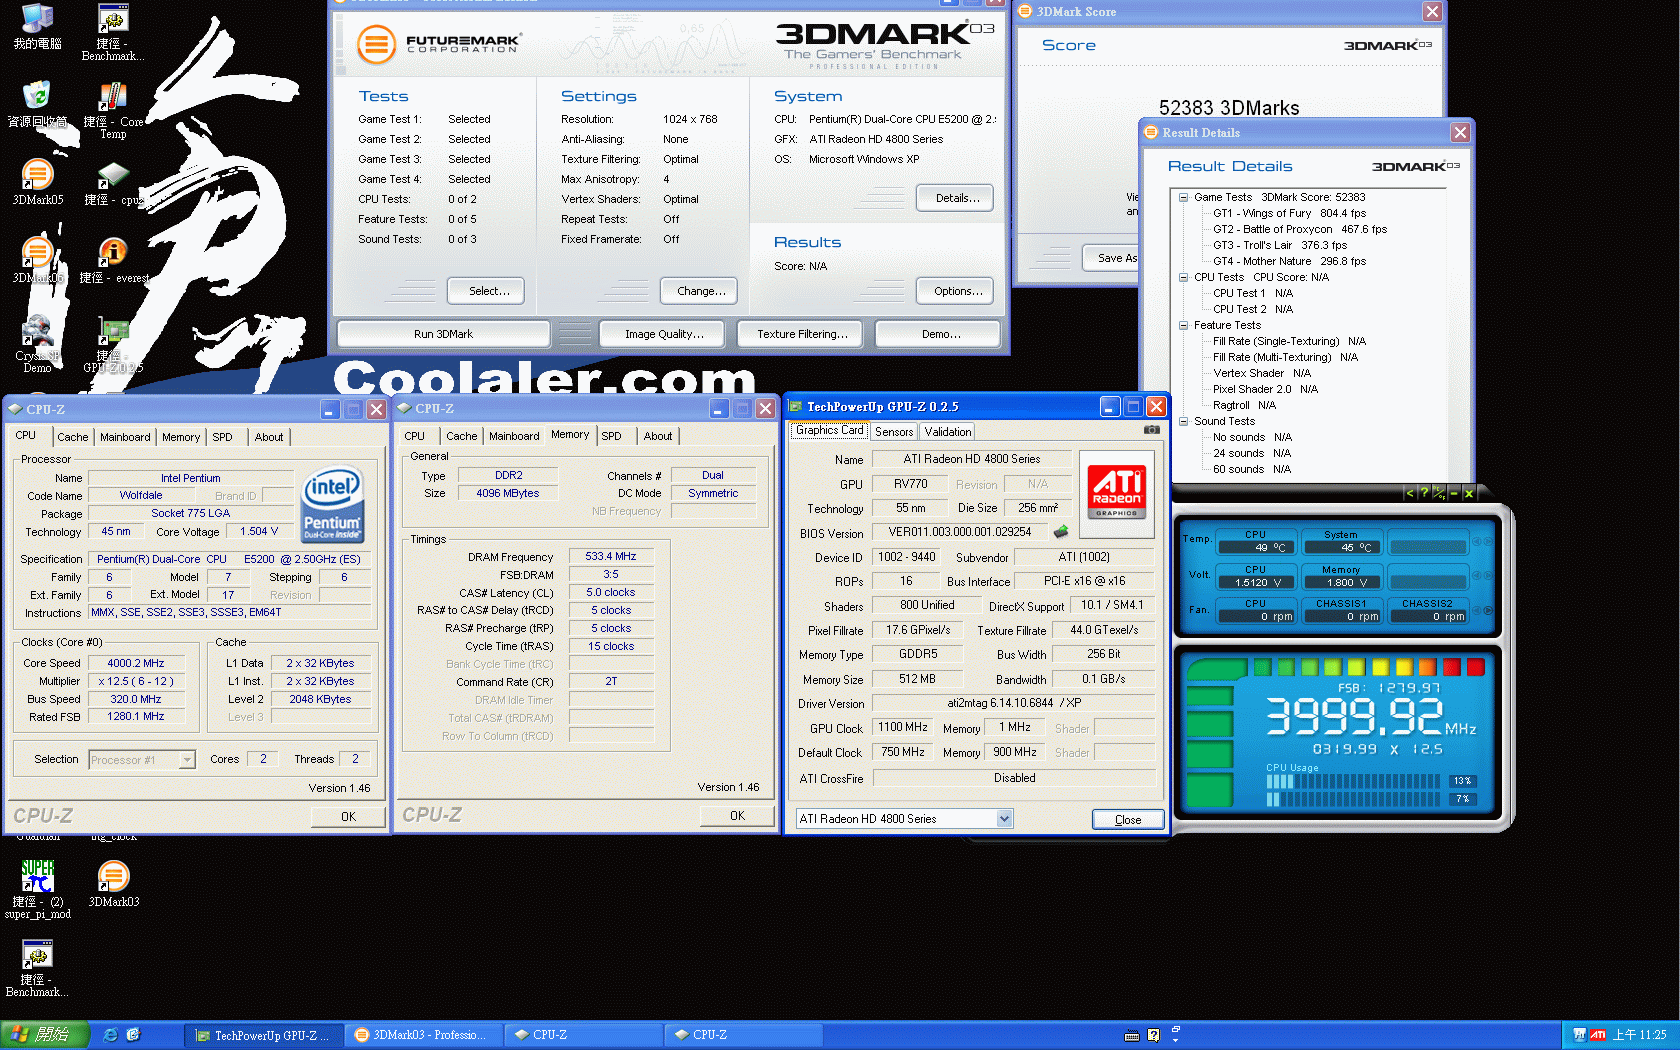Launch Internet Explorer from quick launch

click(x=111, y=1035)
